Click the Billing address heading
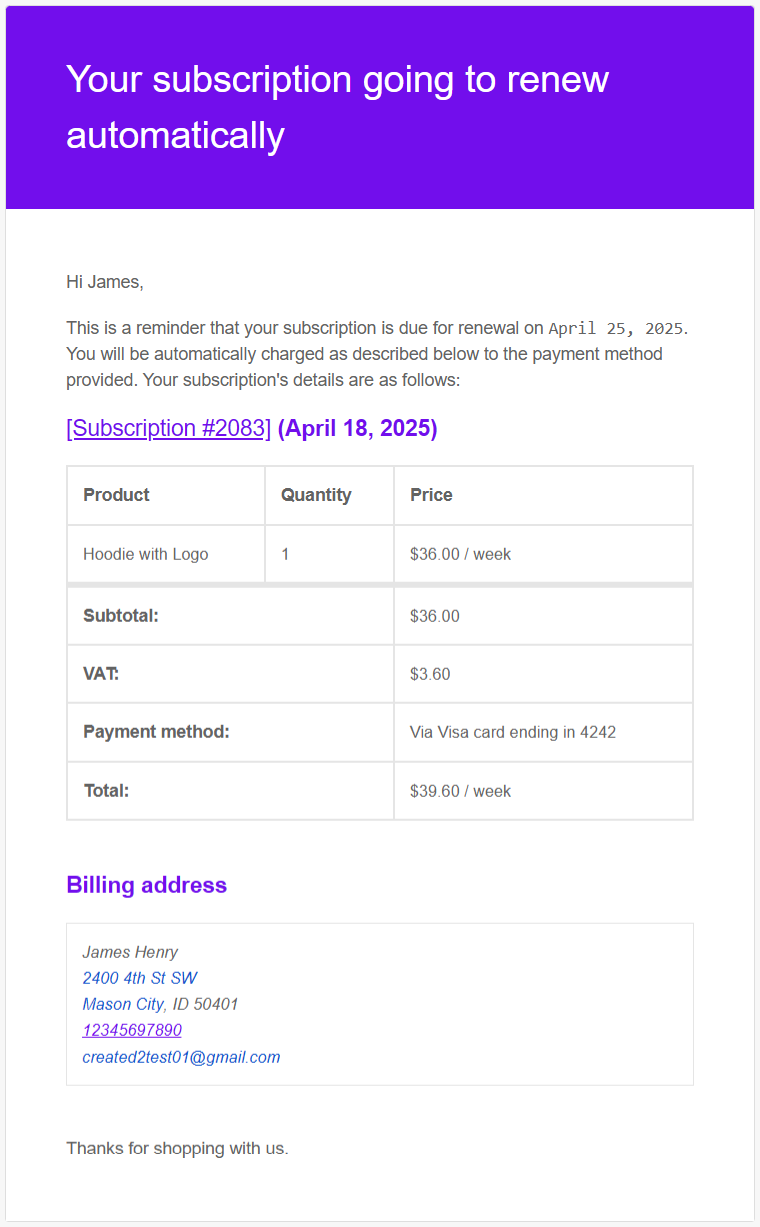Viewport: 760px width, 1227px height. 146,885
